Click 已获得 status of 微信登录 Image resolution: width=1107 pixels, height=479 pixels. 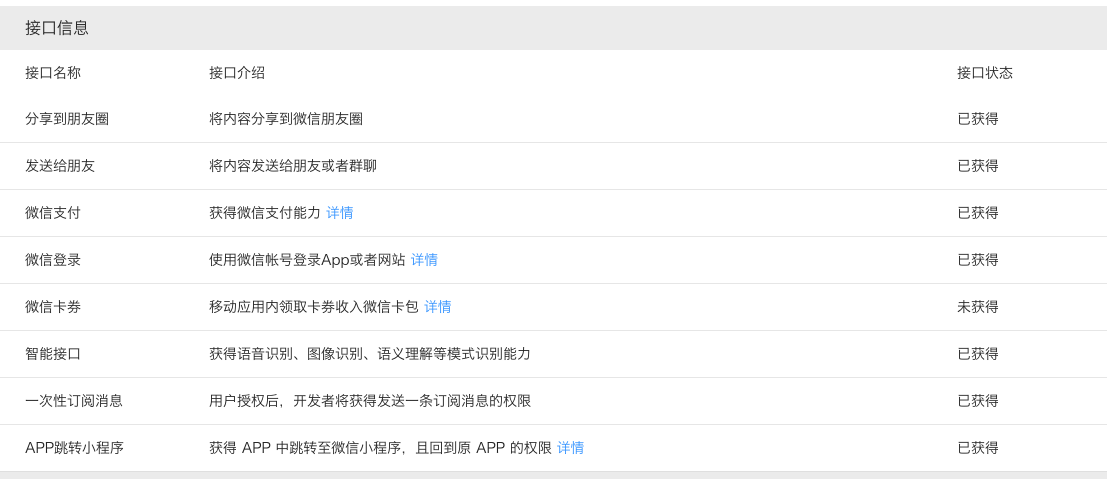pos(978,260)
